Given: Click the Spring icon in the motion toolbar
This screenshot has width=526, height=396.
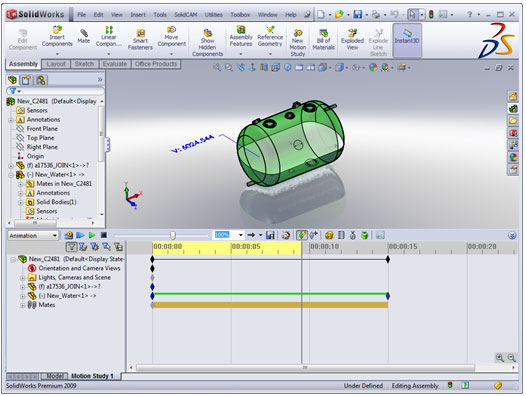Looking at the screenshot, I should (x=341, y=235).
